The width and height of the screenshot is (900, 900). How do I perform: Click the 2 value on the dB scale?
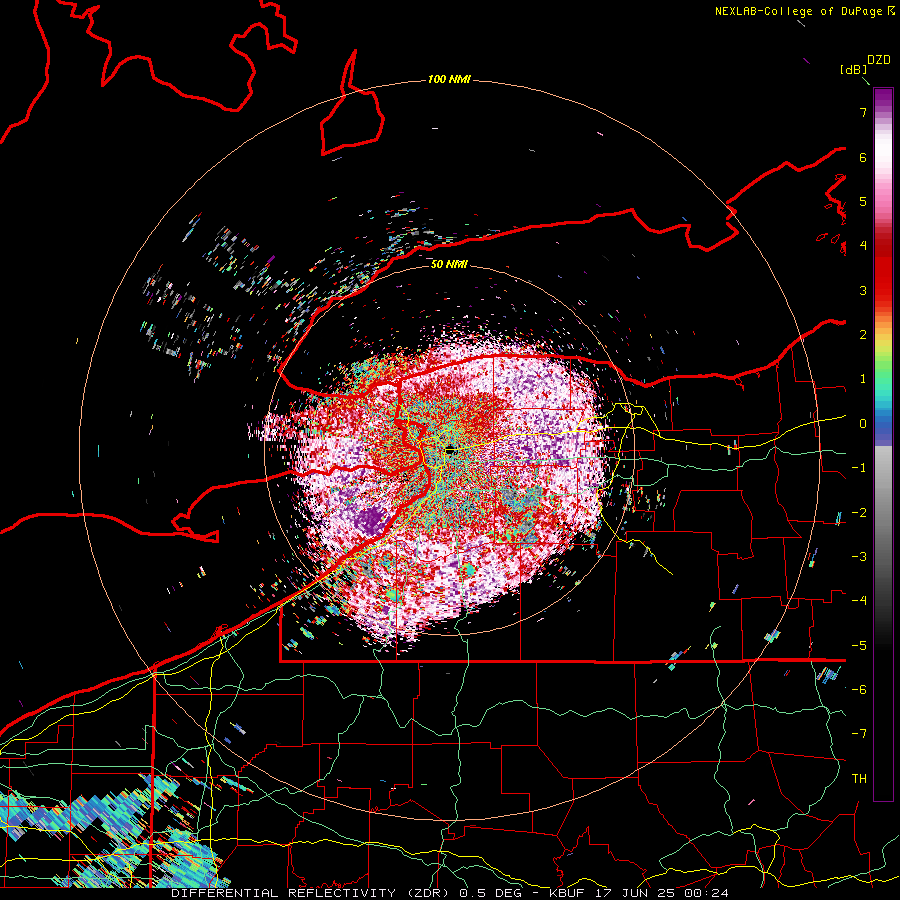coord(863,335)
